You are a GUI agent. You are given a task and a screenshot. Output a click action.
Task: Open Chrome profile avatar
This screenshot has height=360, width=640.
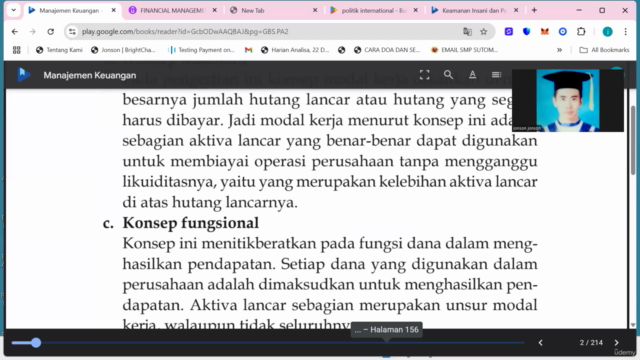[x=607, y=31]
